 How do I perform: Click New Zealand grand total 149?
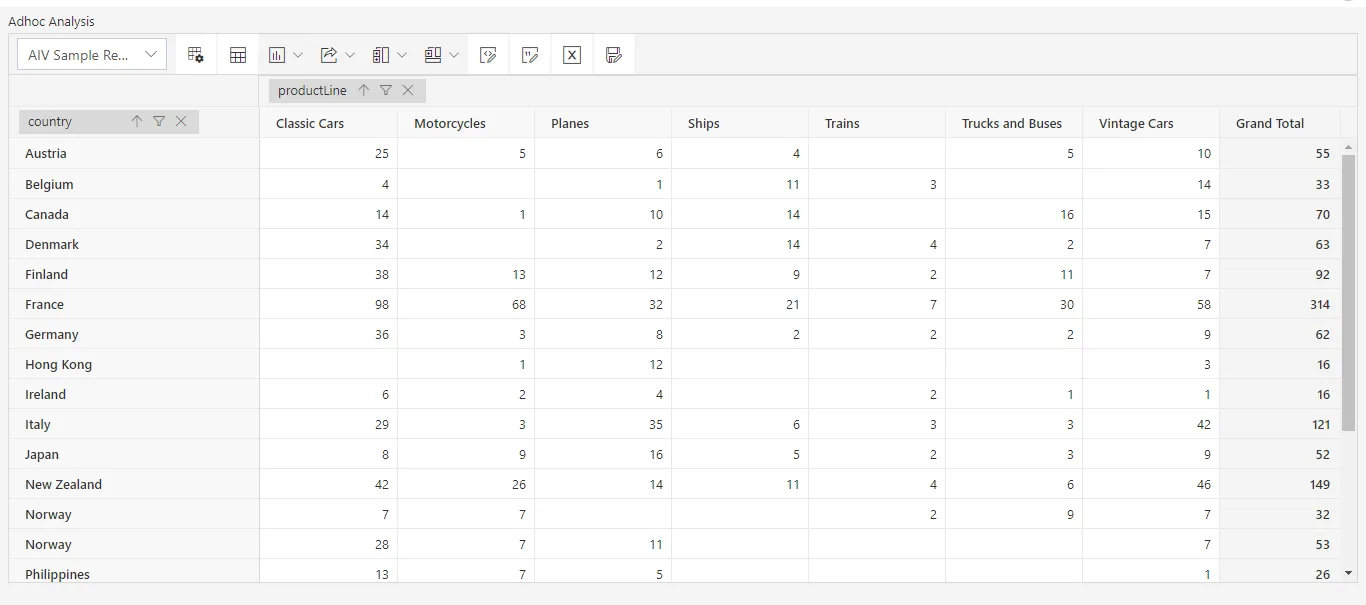[1320, 484]
